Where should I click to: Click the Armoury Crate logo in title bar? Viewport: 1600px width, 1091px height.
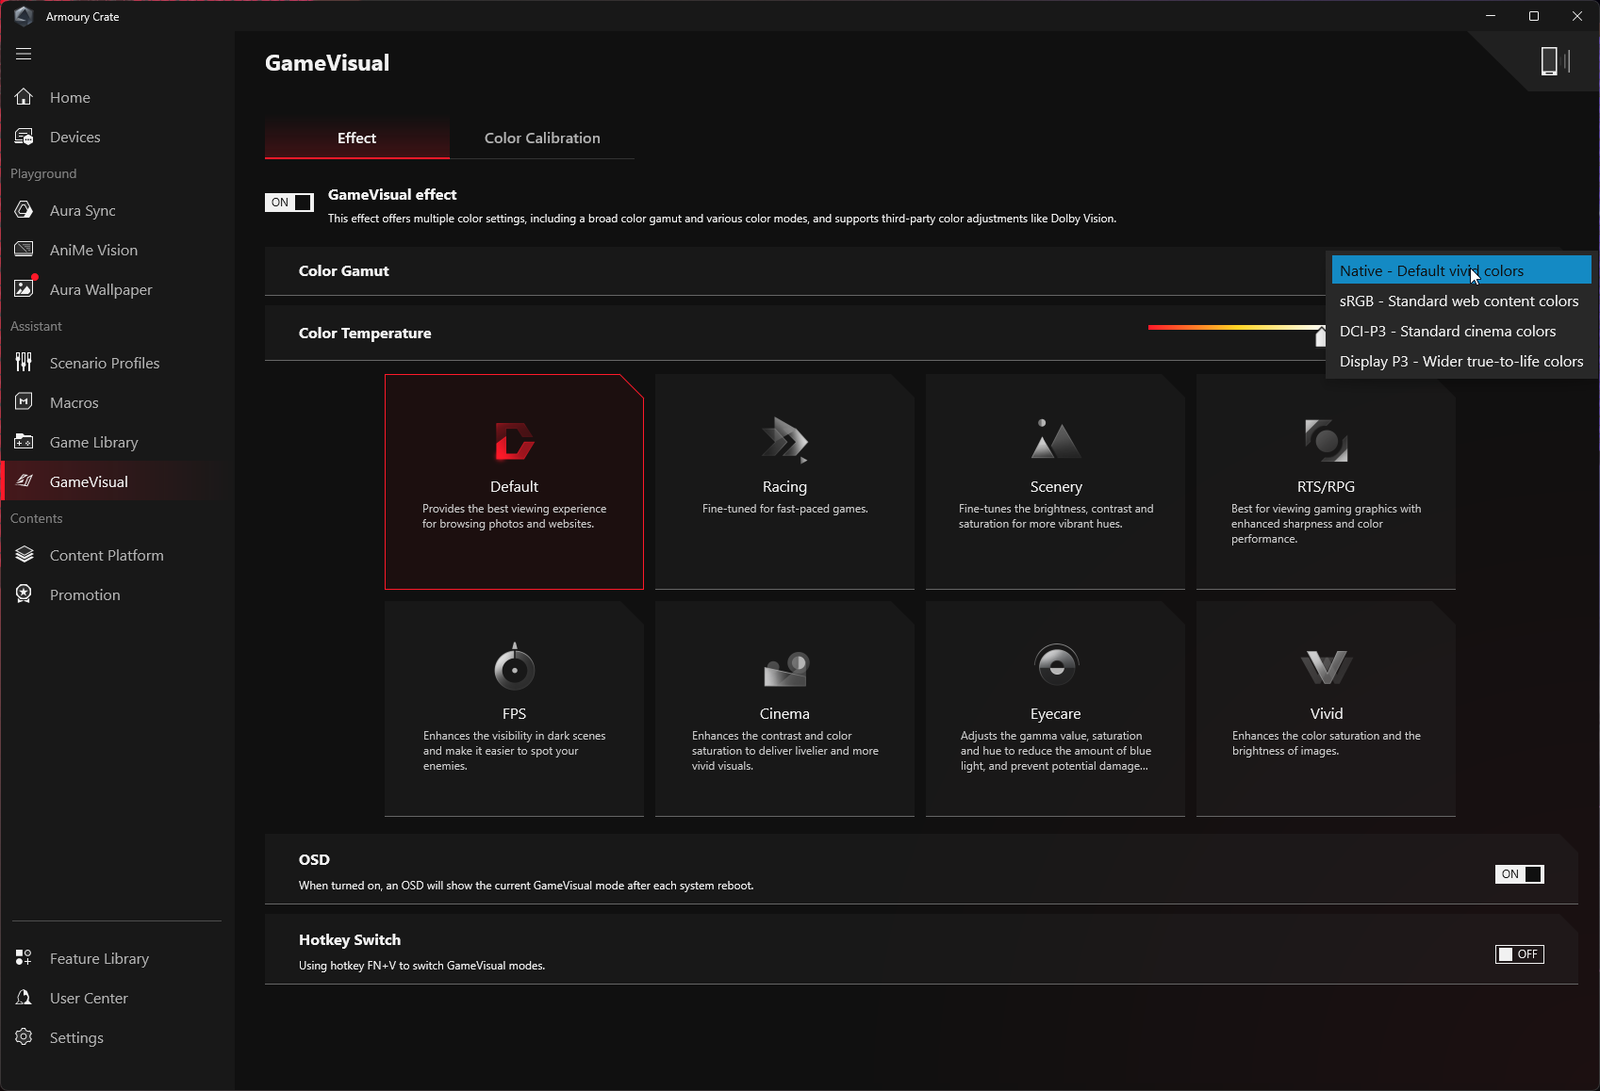click(24, 16)
